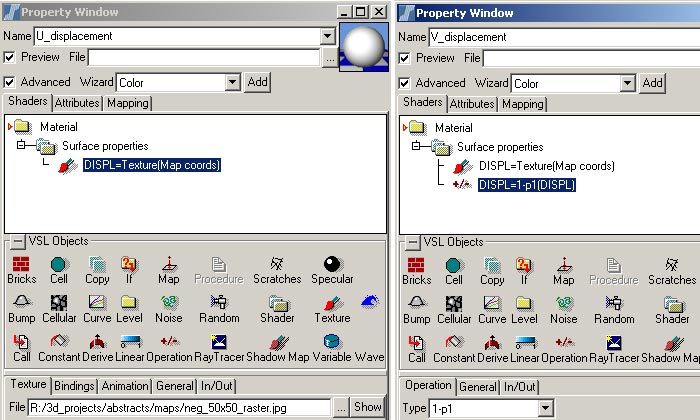The image size is (700, 420).
Task: Switch to Mapping tab in V_displacement window
Action: click(x=523, y=104)
